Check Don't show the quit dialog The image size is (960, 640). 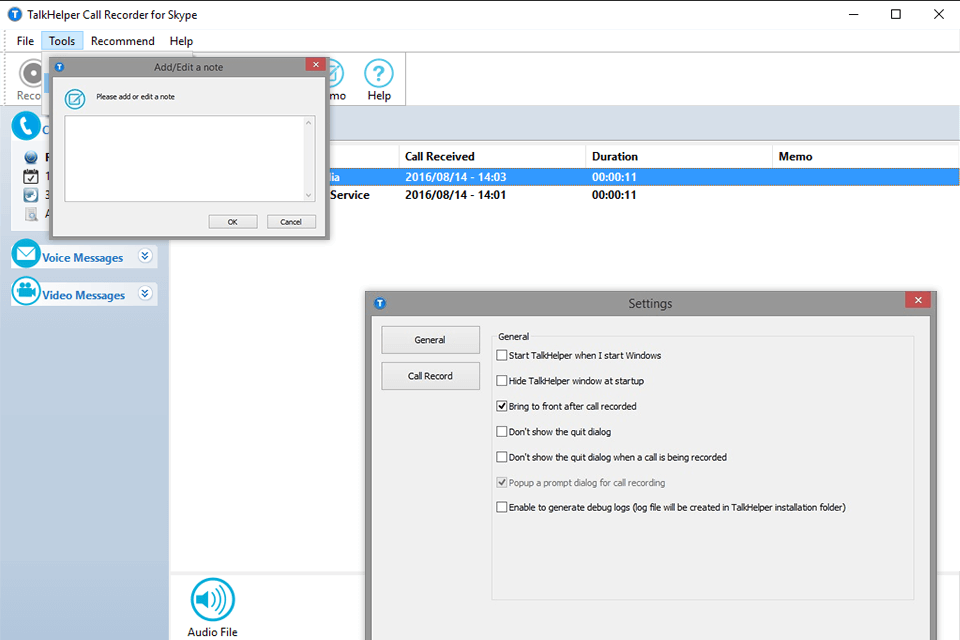point(501,431)
